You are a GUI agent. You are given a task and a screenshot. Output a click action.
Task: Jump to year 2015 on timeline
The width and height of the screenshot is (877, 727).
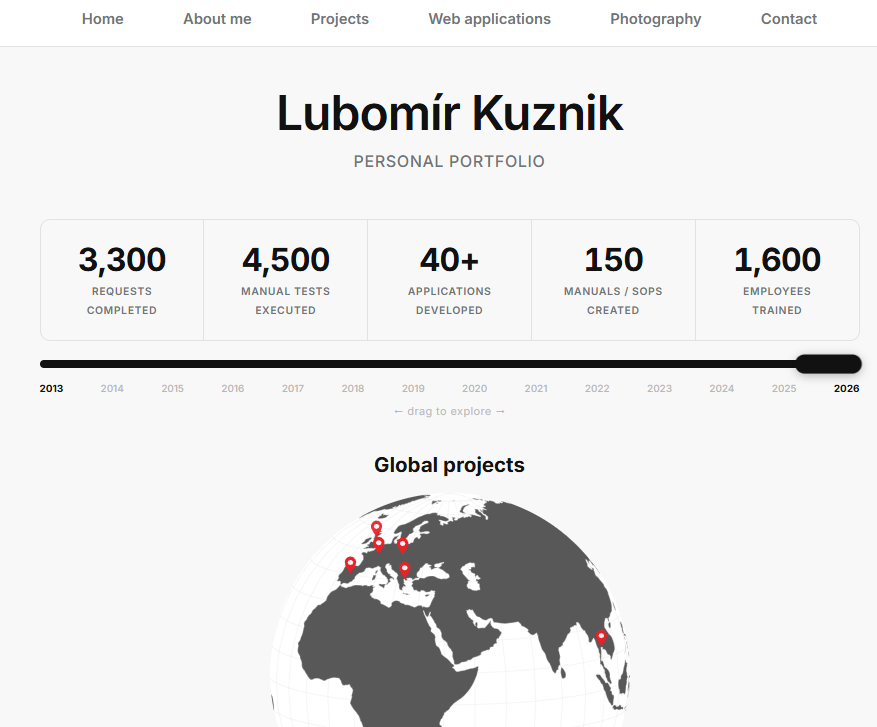172,389
